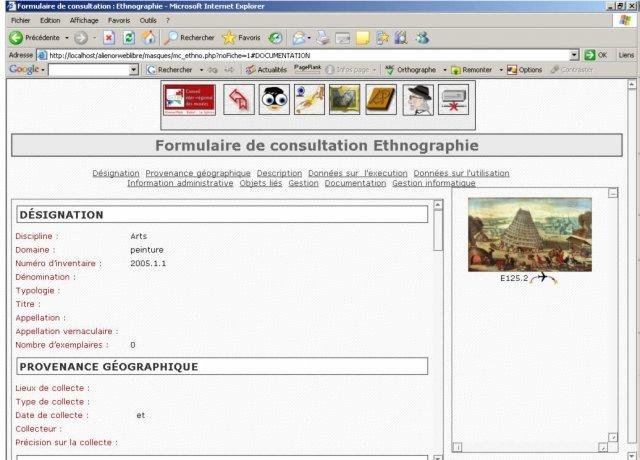Viewport: 640px width, 460px height.
Task: Jump to Information administrative link
Action: coord(180,183)
